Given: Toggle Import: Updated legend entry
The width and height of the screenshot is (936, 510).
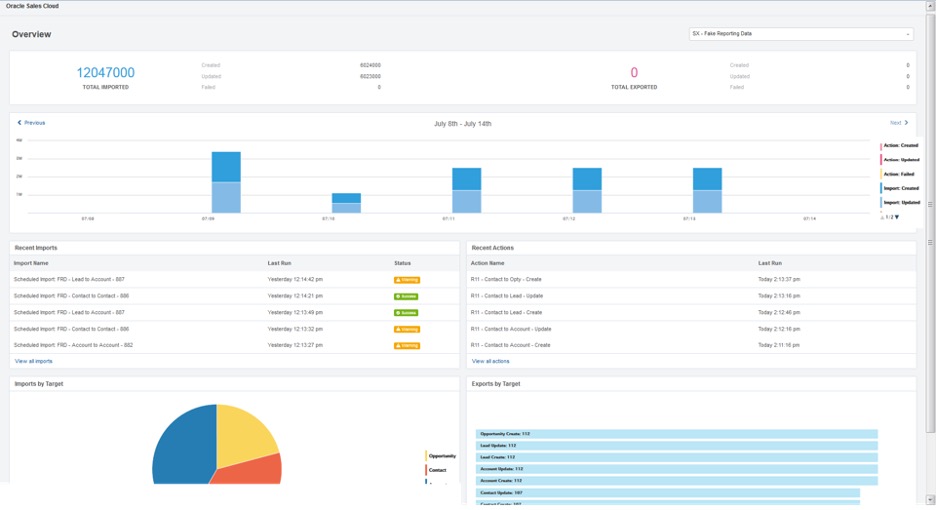Looking at the screenshot, I should click(x=900, y=202).
